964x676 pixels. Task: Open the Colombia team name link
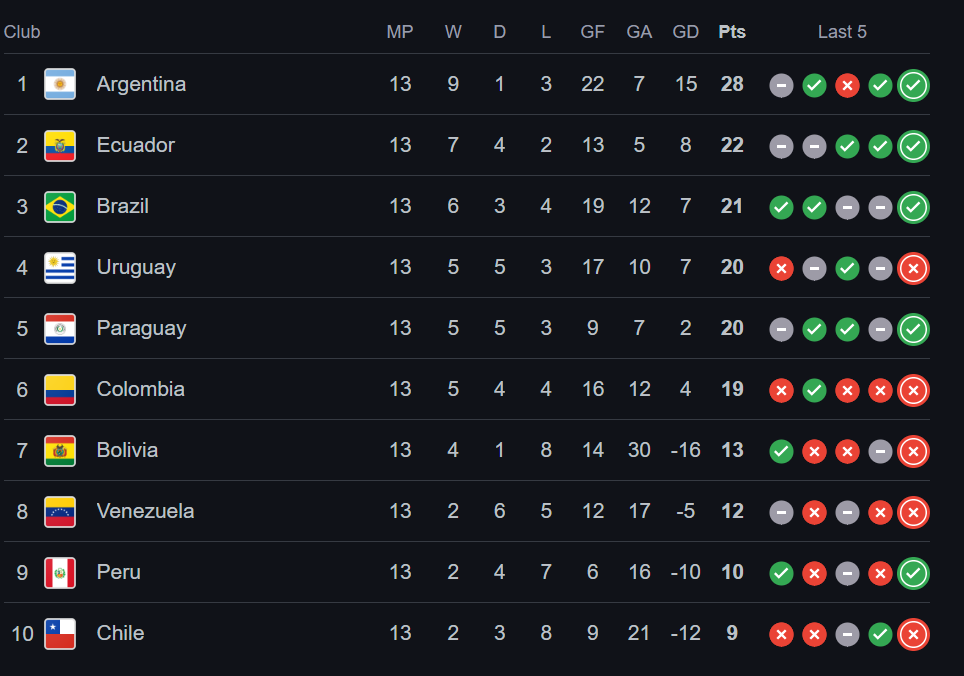[140, 389]
